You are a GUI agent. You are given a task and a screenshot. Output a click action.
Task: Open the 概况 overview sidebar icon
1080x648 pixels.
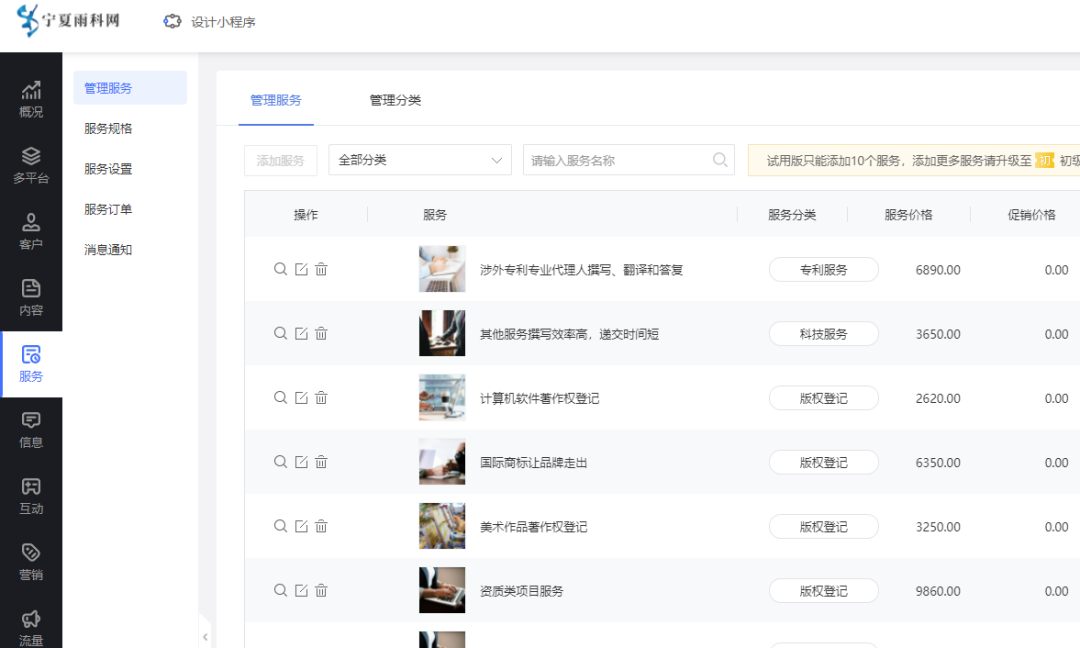pos(31,99)
